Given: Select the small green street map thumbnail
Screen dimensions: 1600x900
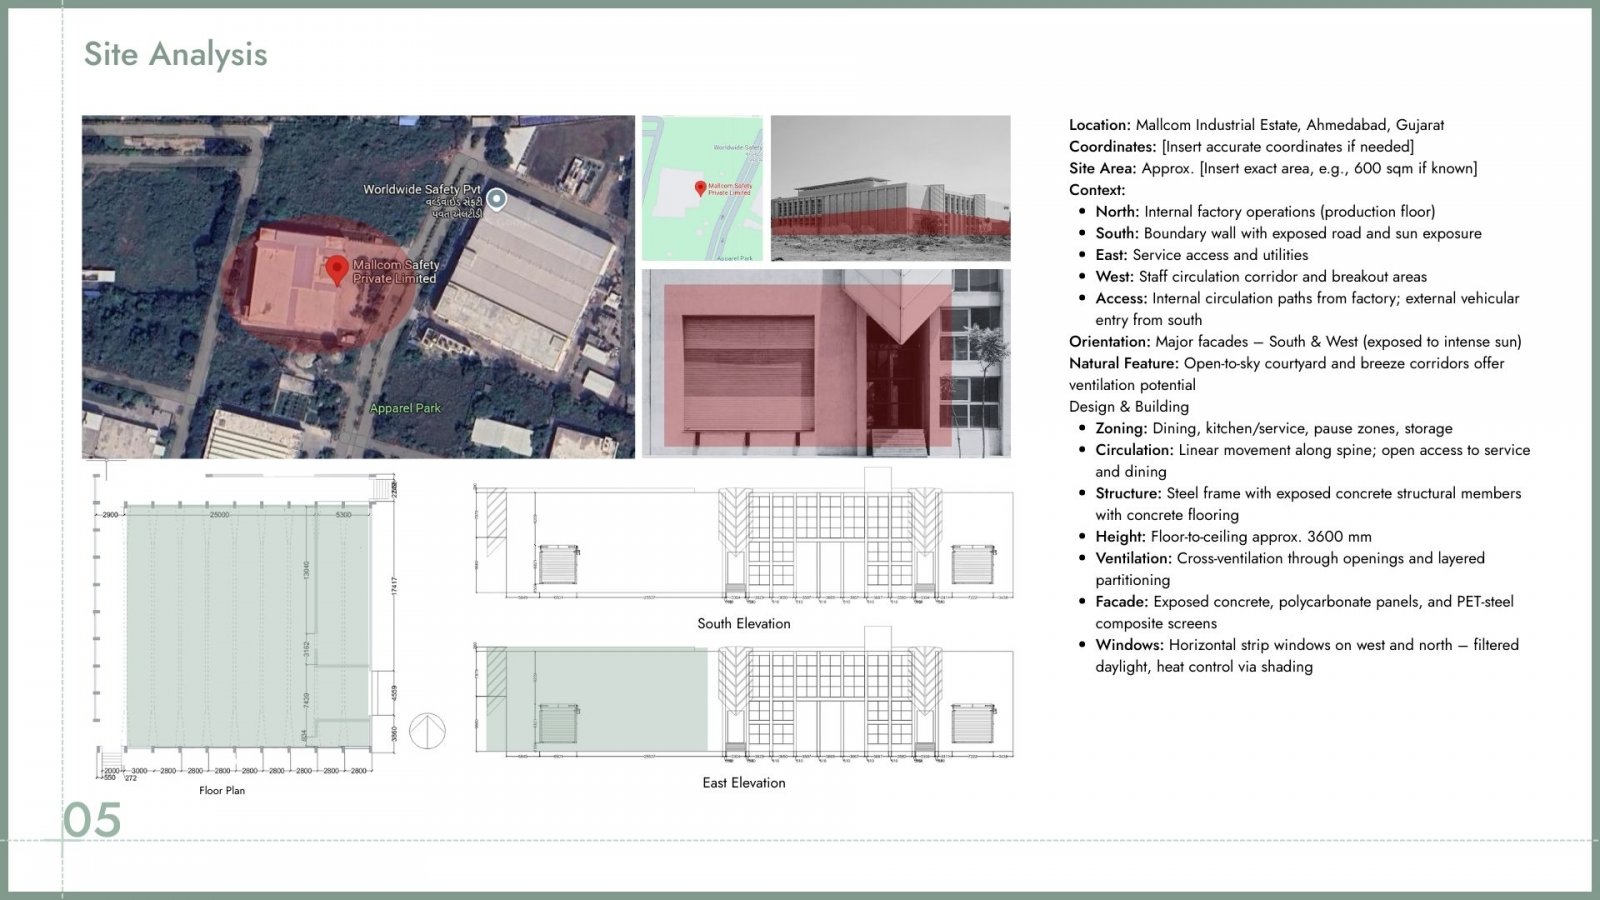Looking at the screenshot, I should [702, 188].
